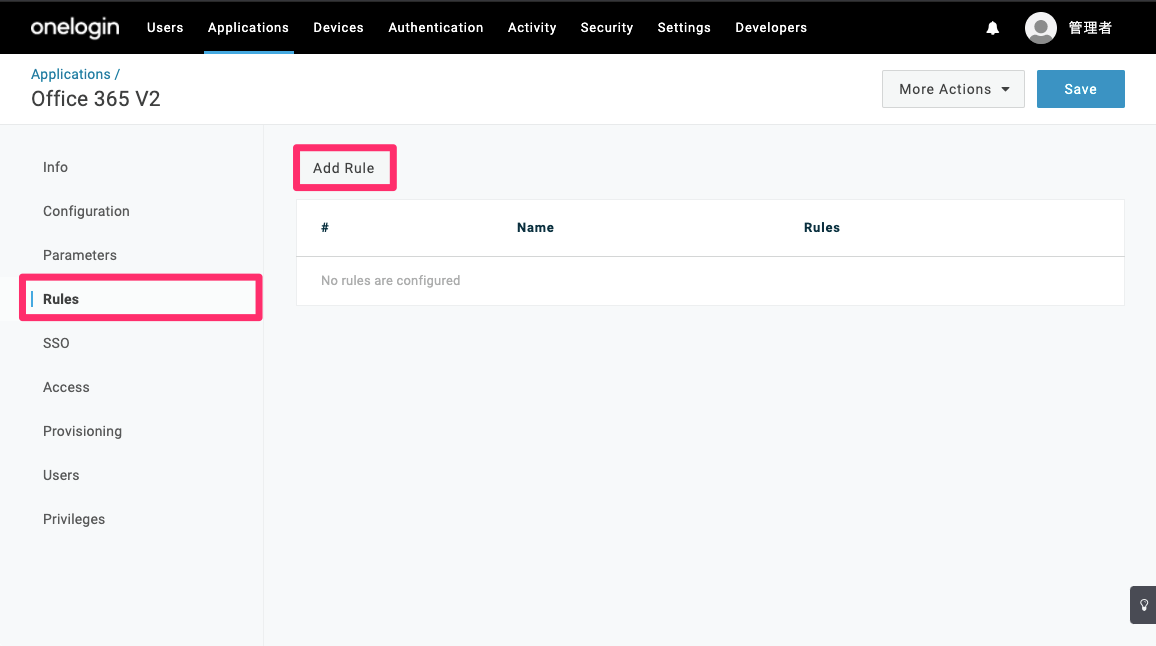Open the lightbulb help widget
The image size is (1156, 646).
tap(1143, 605)
